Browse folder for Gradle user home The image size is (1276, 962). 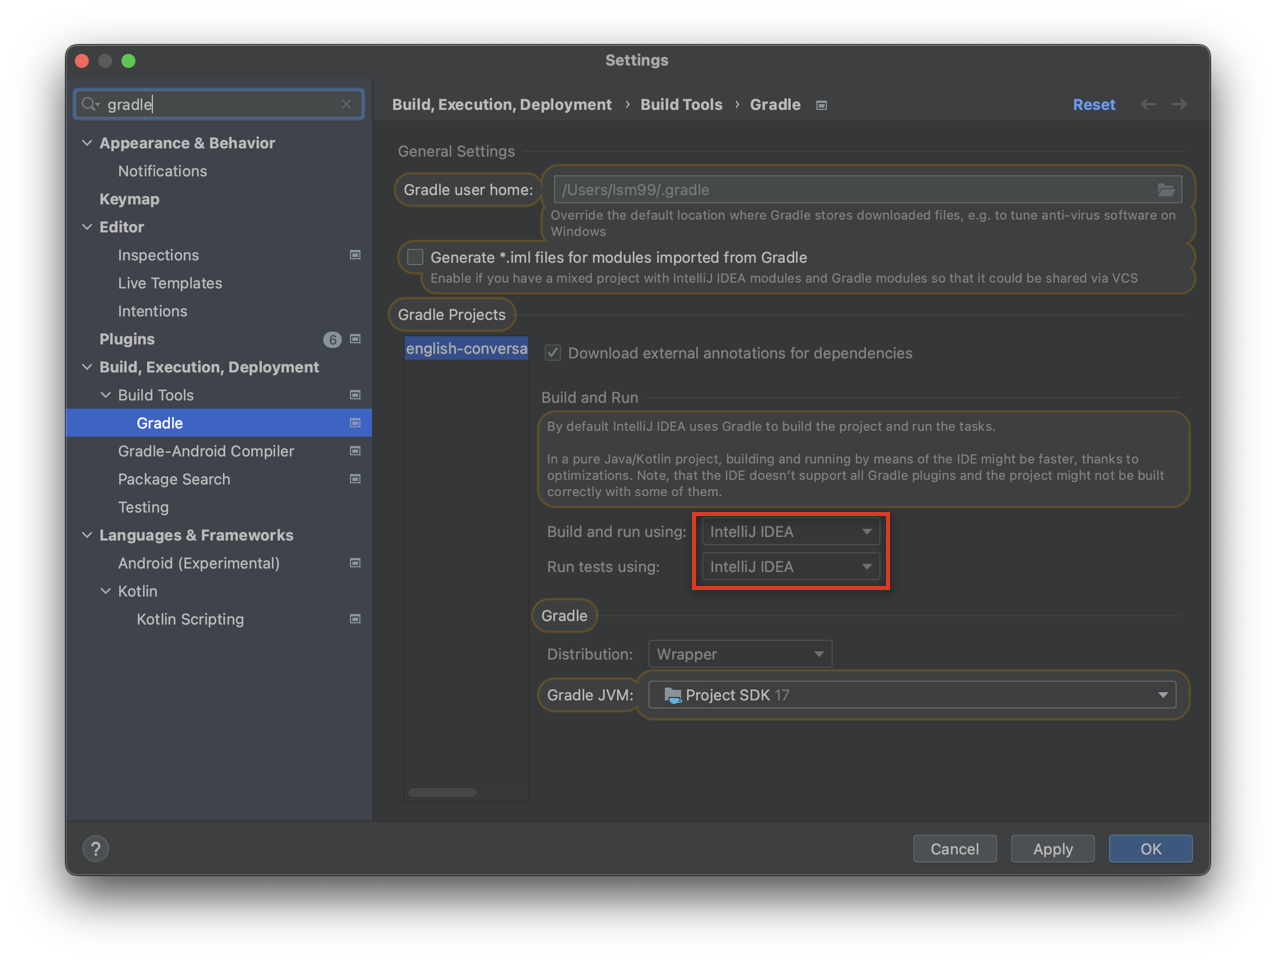point(1166,190)
